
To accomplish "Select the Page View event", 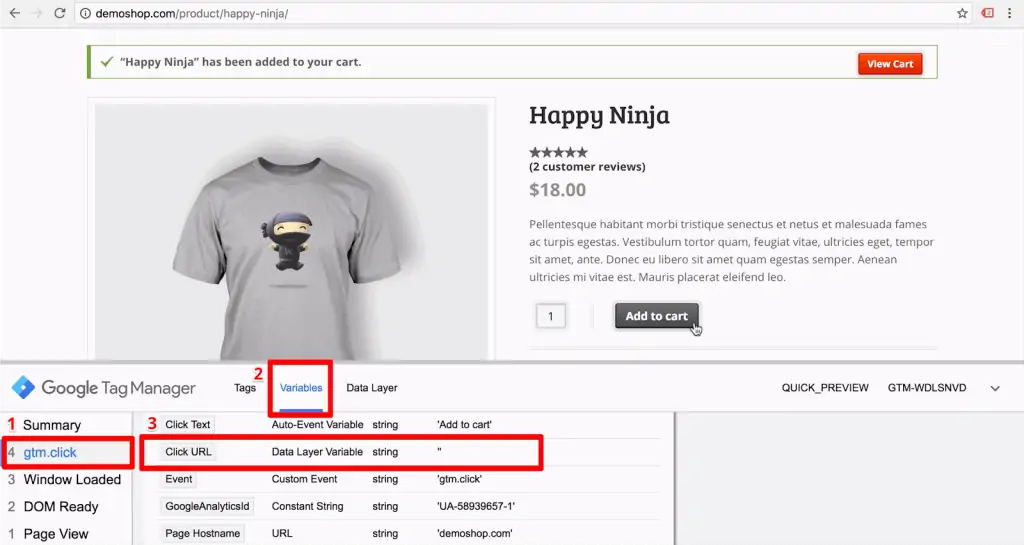I will coord(56,534).
